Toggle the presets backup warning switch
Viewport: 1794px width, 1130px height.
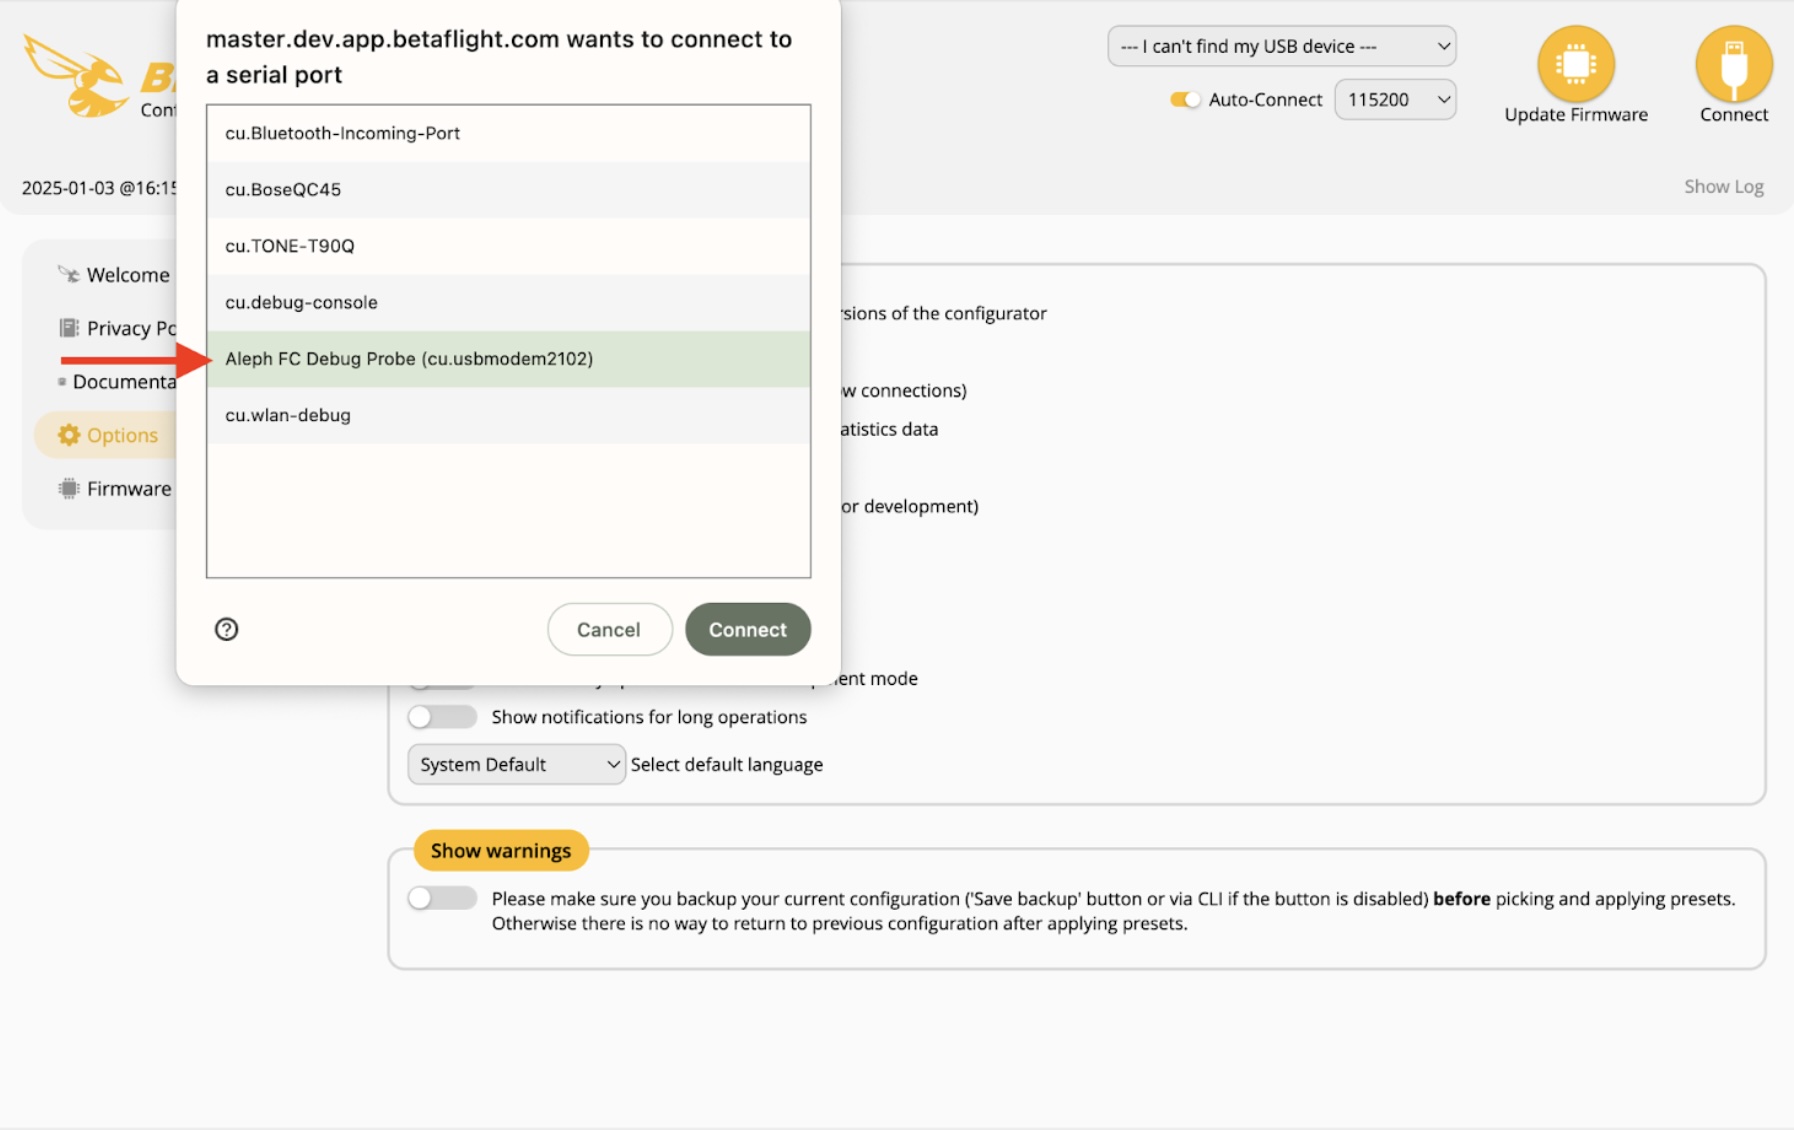(442, 898)
